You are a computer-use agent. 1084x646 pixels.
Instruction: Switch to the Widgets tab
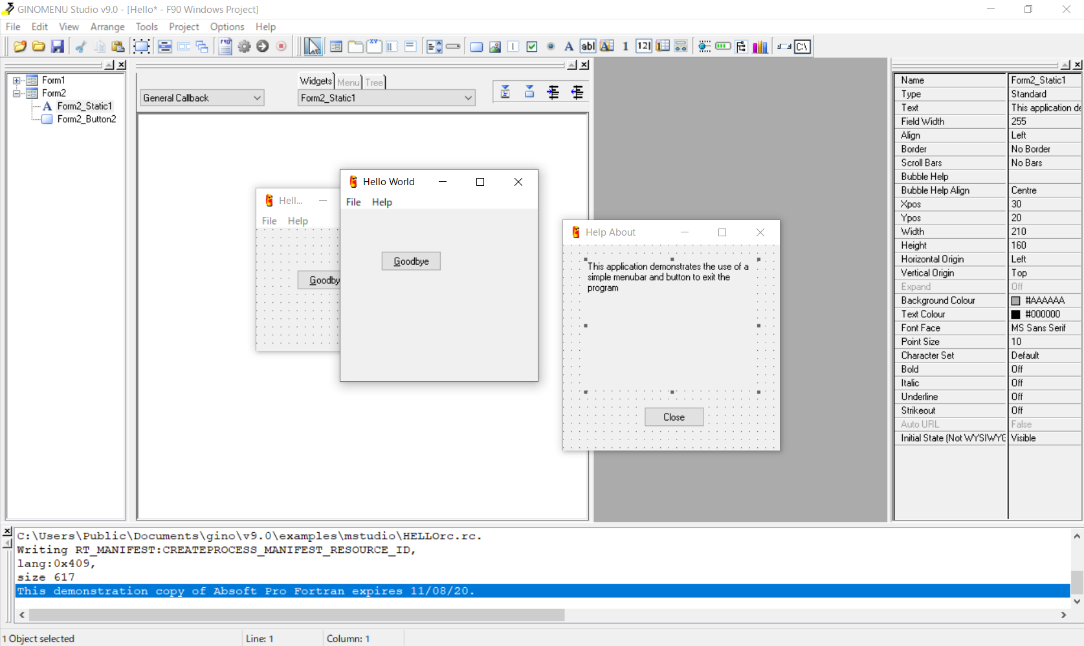coord(316,81)
